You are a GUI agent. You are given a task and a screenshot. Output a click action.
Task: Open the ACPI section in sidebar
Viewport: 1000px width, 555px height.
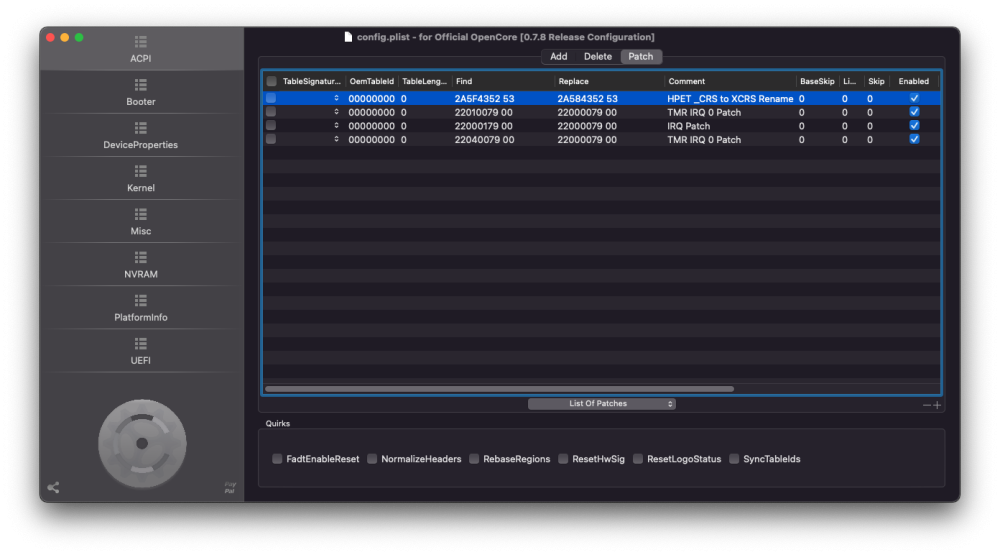pos(141,49)
